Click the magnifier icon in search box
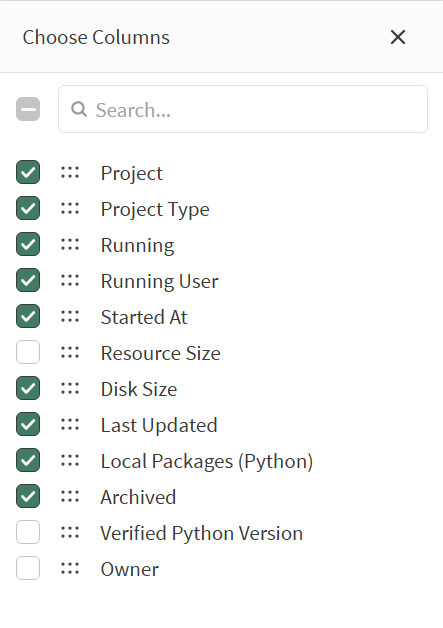443x628 pixels. [x=79, y=109]
